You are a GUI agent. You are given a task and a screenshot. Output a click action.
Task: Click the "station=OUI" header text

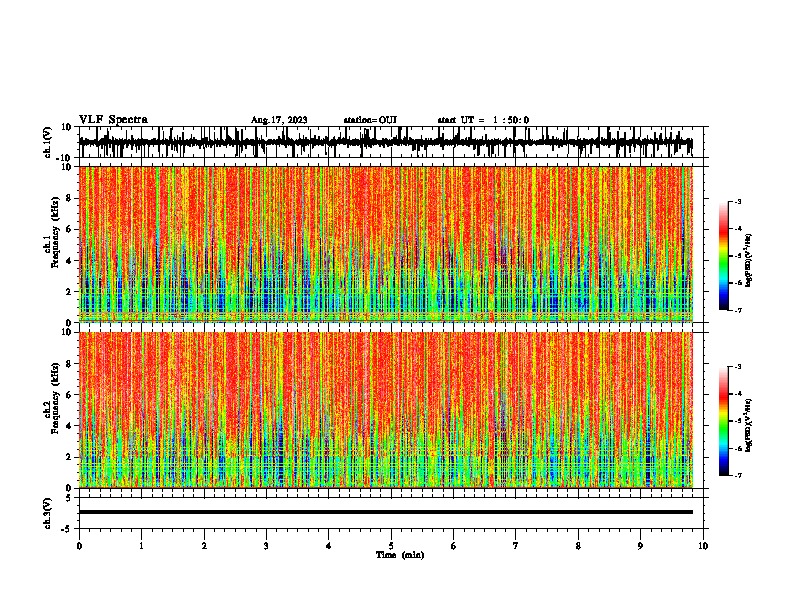pos(370,120)
